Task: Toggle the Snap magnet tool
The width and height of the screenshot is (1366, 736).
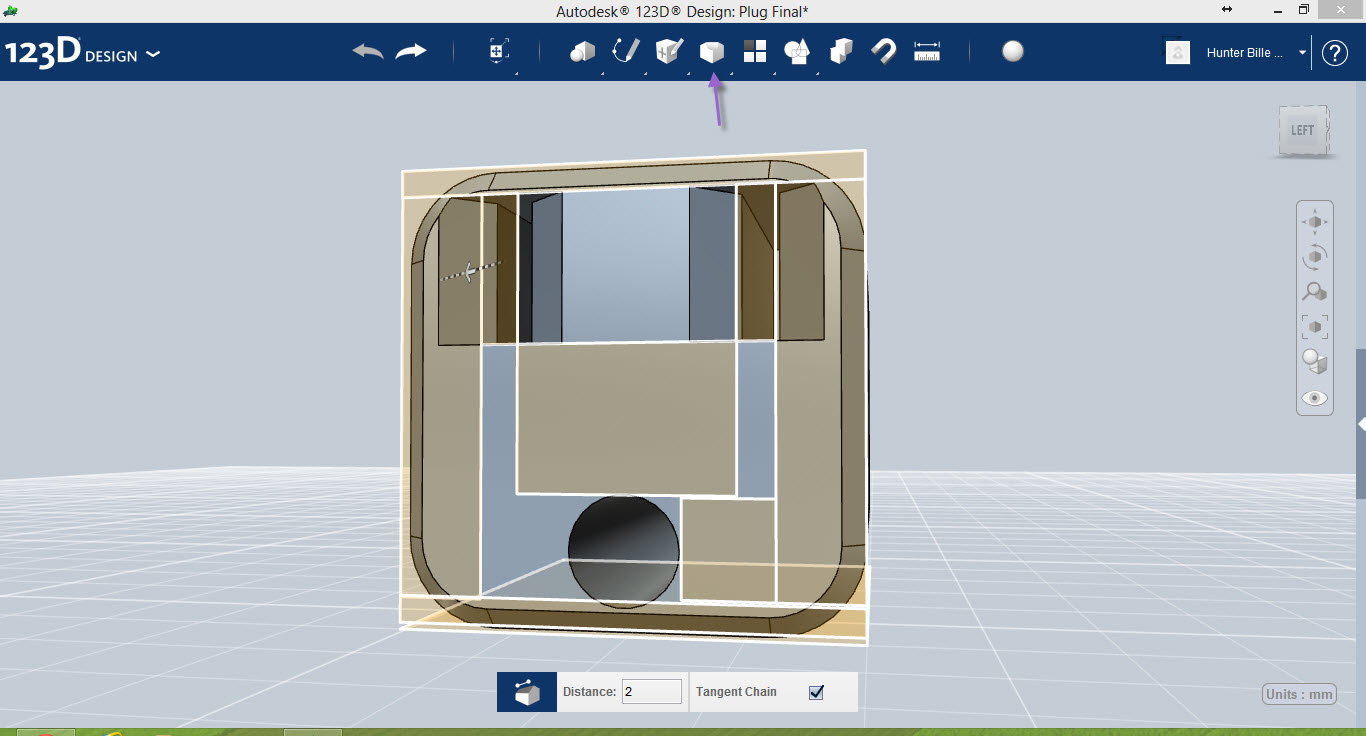Action: click(x=883, y=52)
